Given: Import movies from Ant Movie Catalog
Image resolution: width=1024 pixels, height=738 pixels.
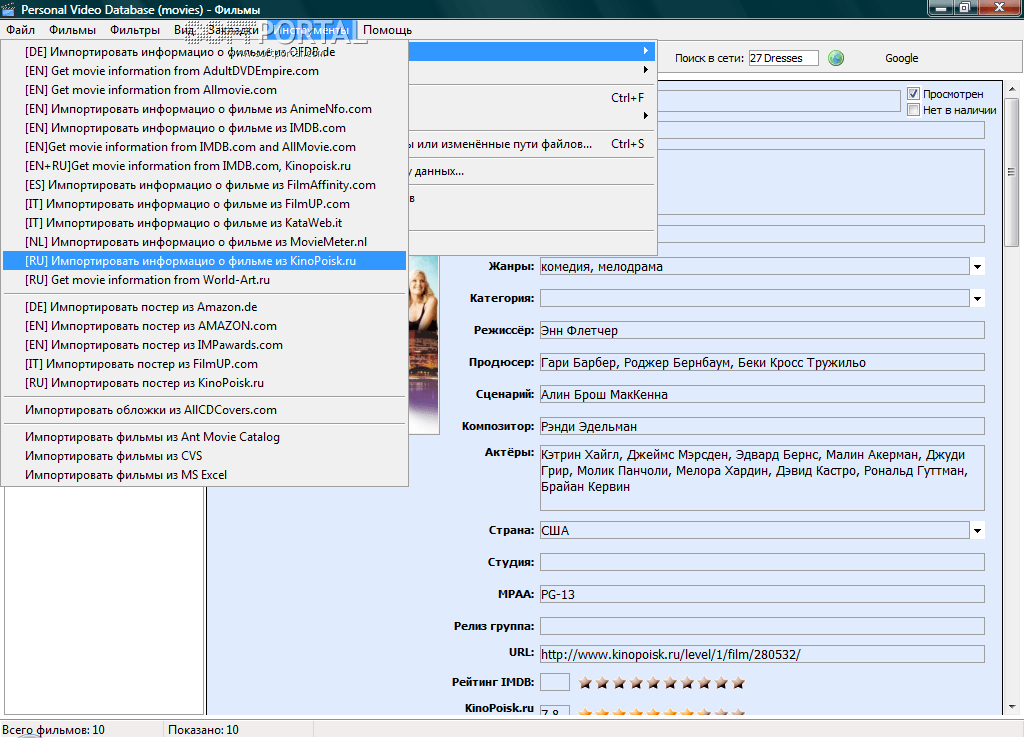Looking at the screenshot, I should point(204,437).
